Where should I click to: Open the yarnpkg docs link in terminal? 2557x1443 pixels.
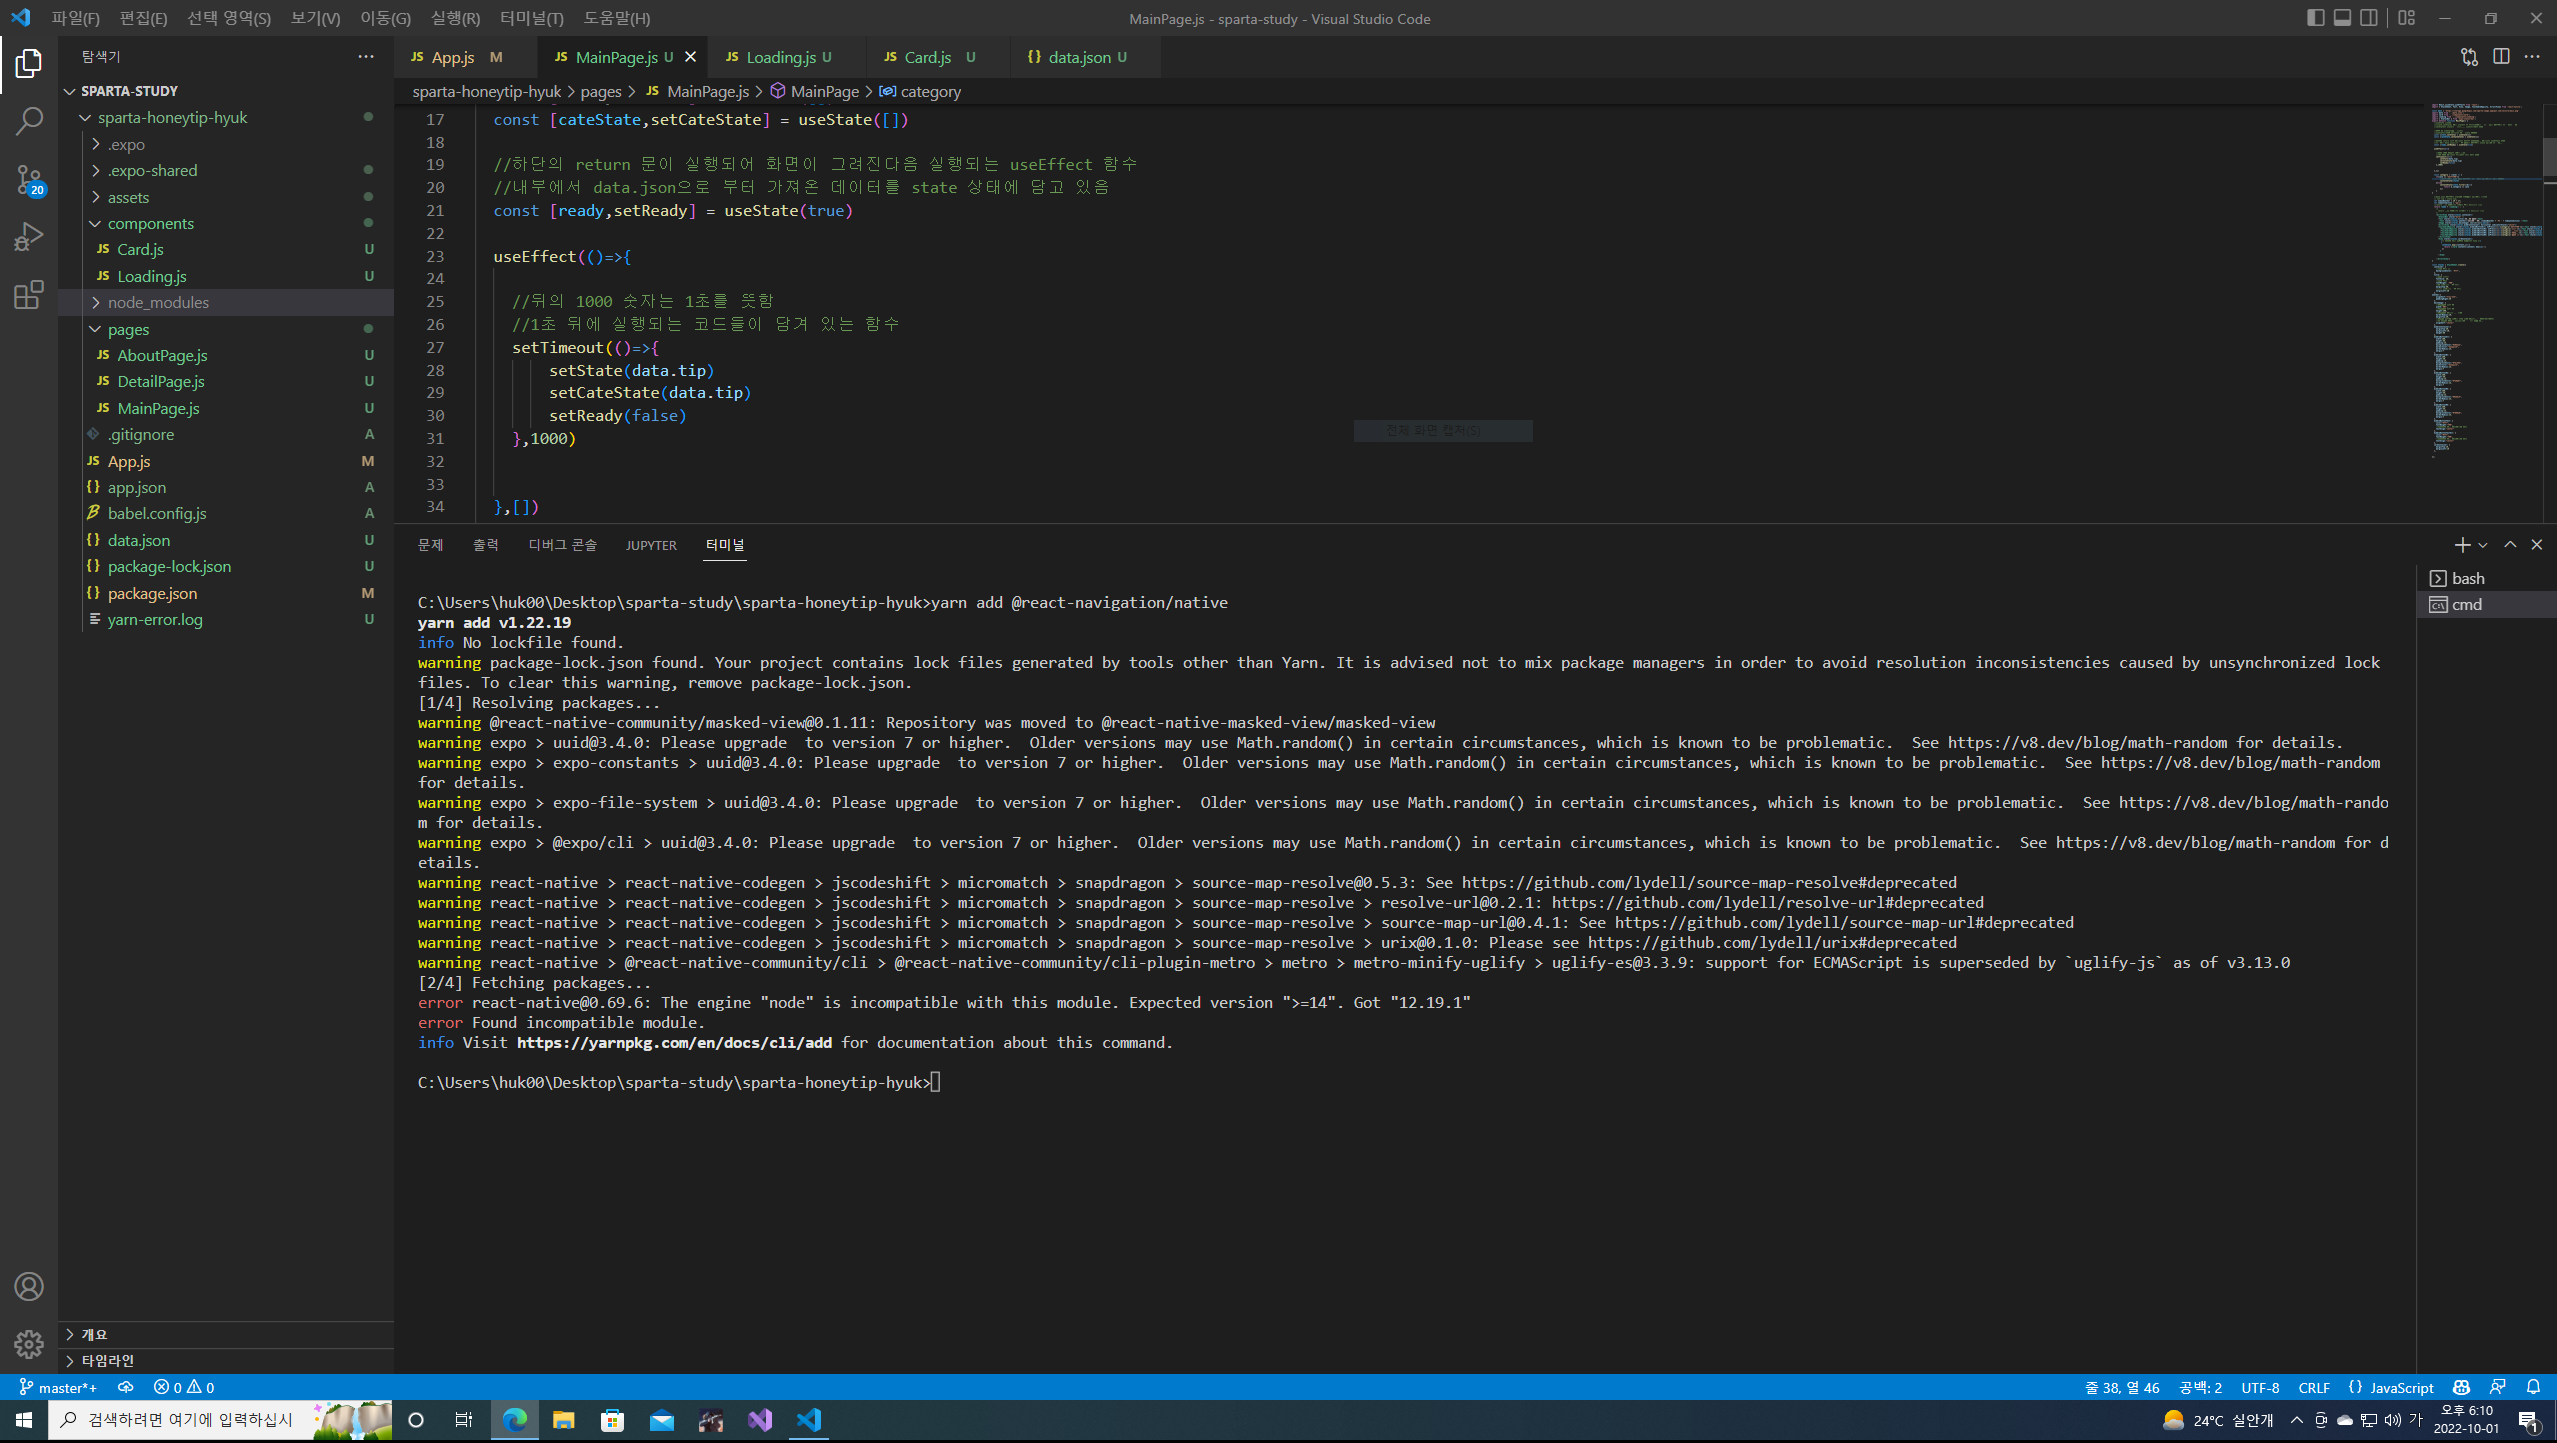tap(674, 1042)
